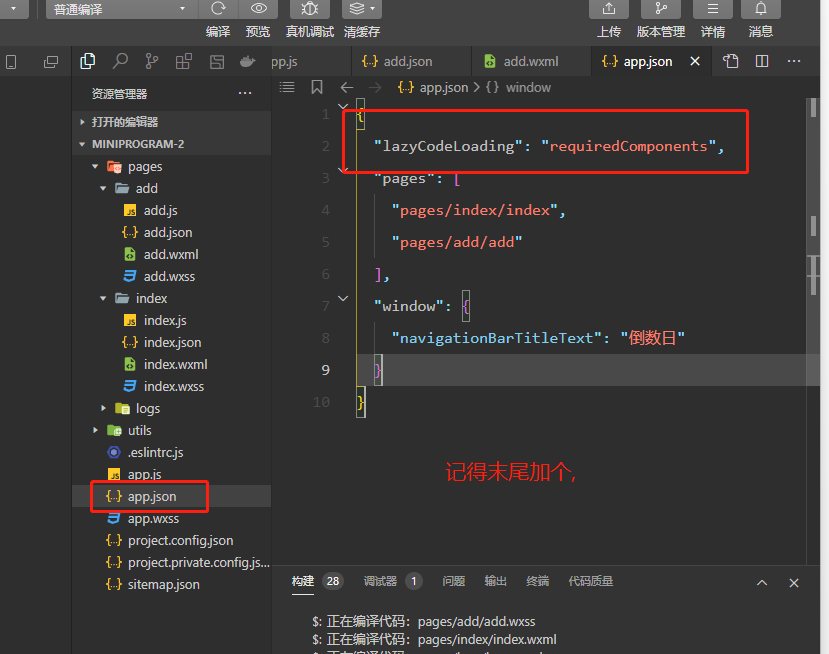Open app.wxss in the file tree
The height and width of the screenshot is (654, 829).
click(x=153, y=519)
